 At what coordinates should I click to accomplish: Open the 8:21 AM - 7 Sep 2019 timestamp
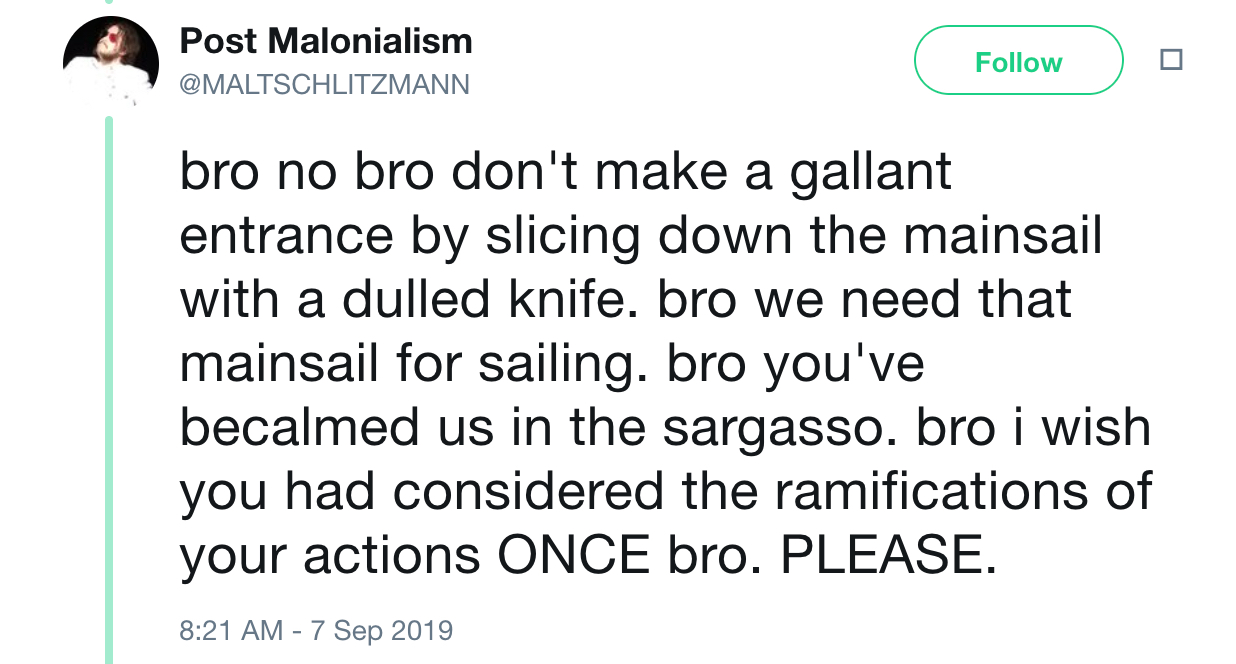316,631
